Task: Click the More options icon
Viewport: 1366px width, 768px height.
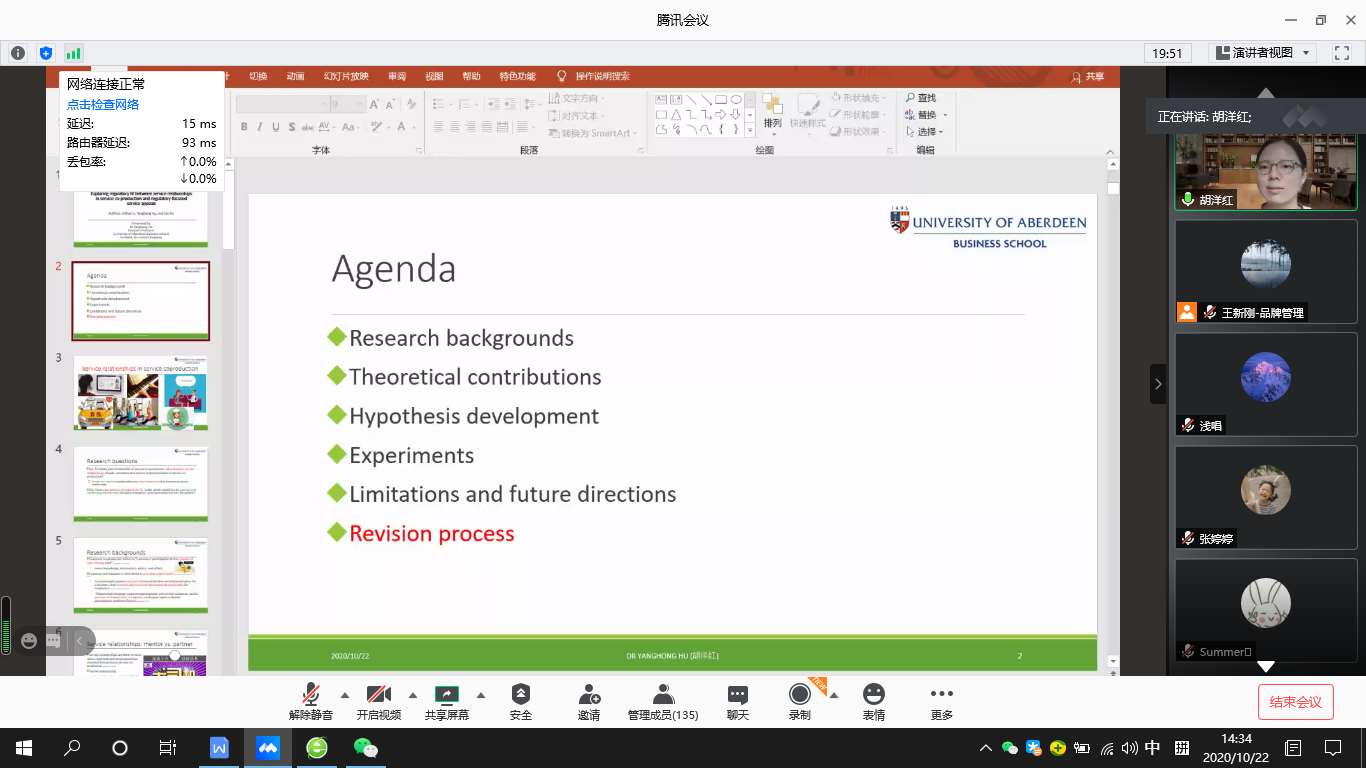Action: coord(941,695)
